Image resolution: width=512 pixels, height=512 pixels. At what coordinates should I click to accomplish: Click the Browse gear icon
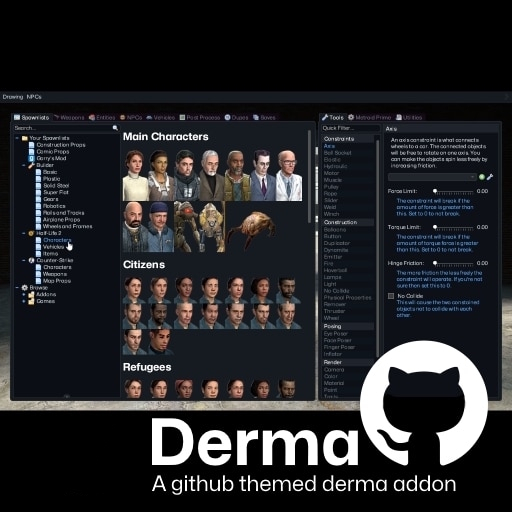coord(24,287)
